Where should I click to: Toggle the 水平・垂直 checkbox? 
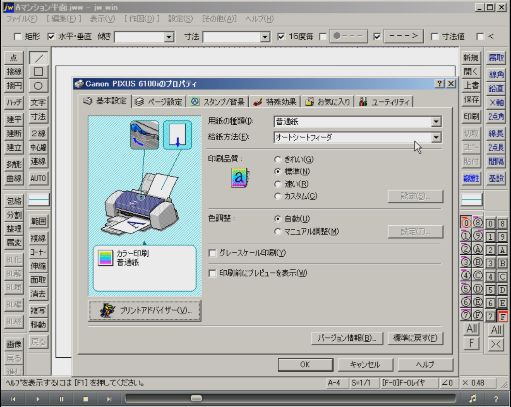(51, 36)
